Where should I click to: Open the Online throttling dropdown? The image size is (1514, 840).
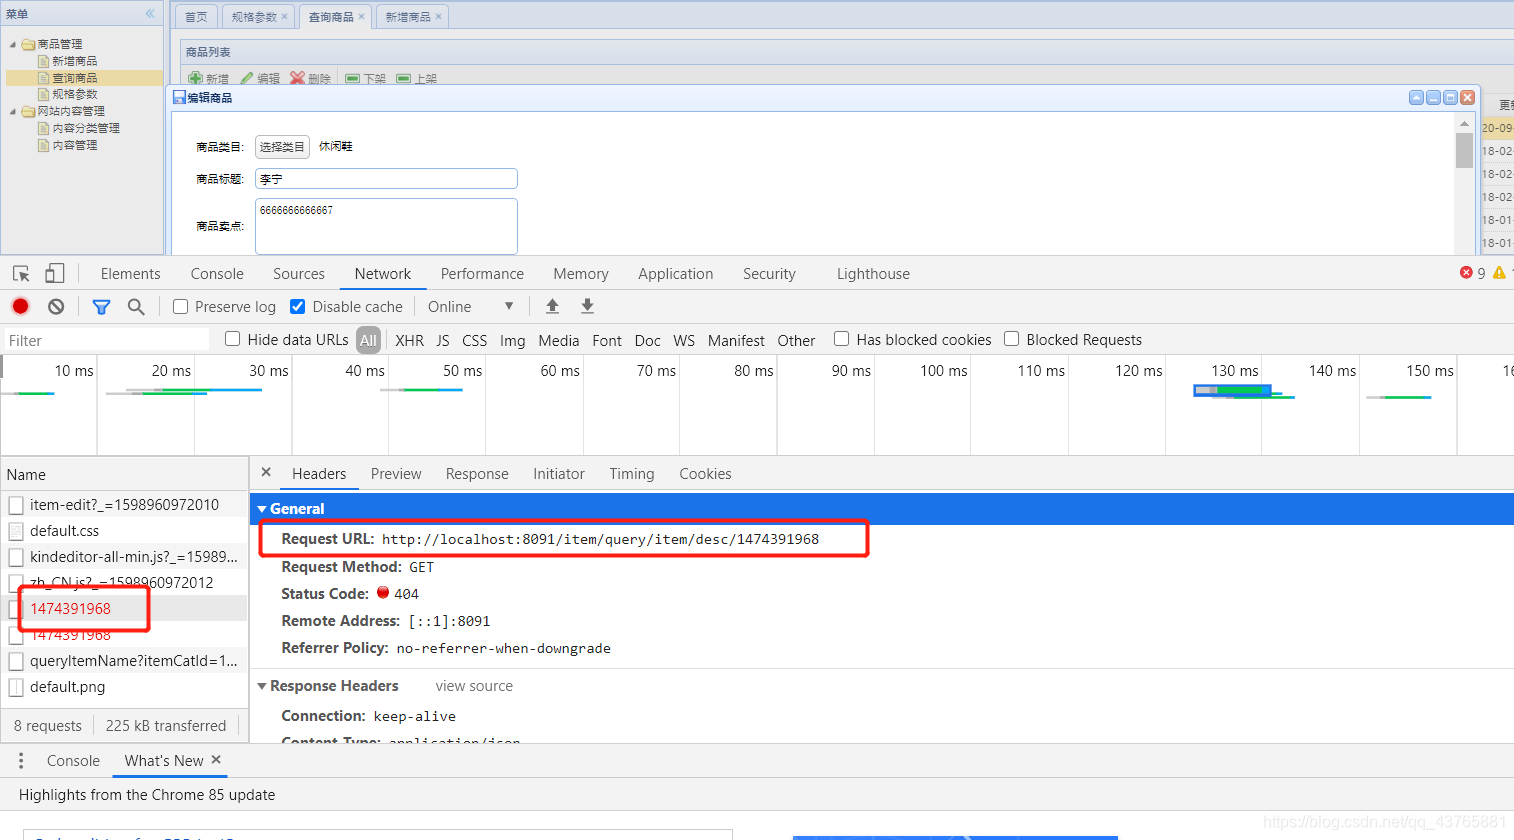[470, 307]
